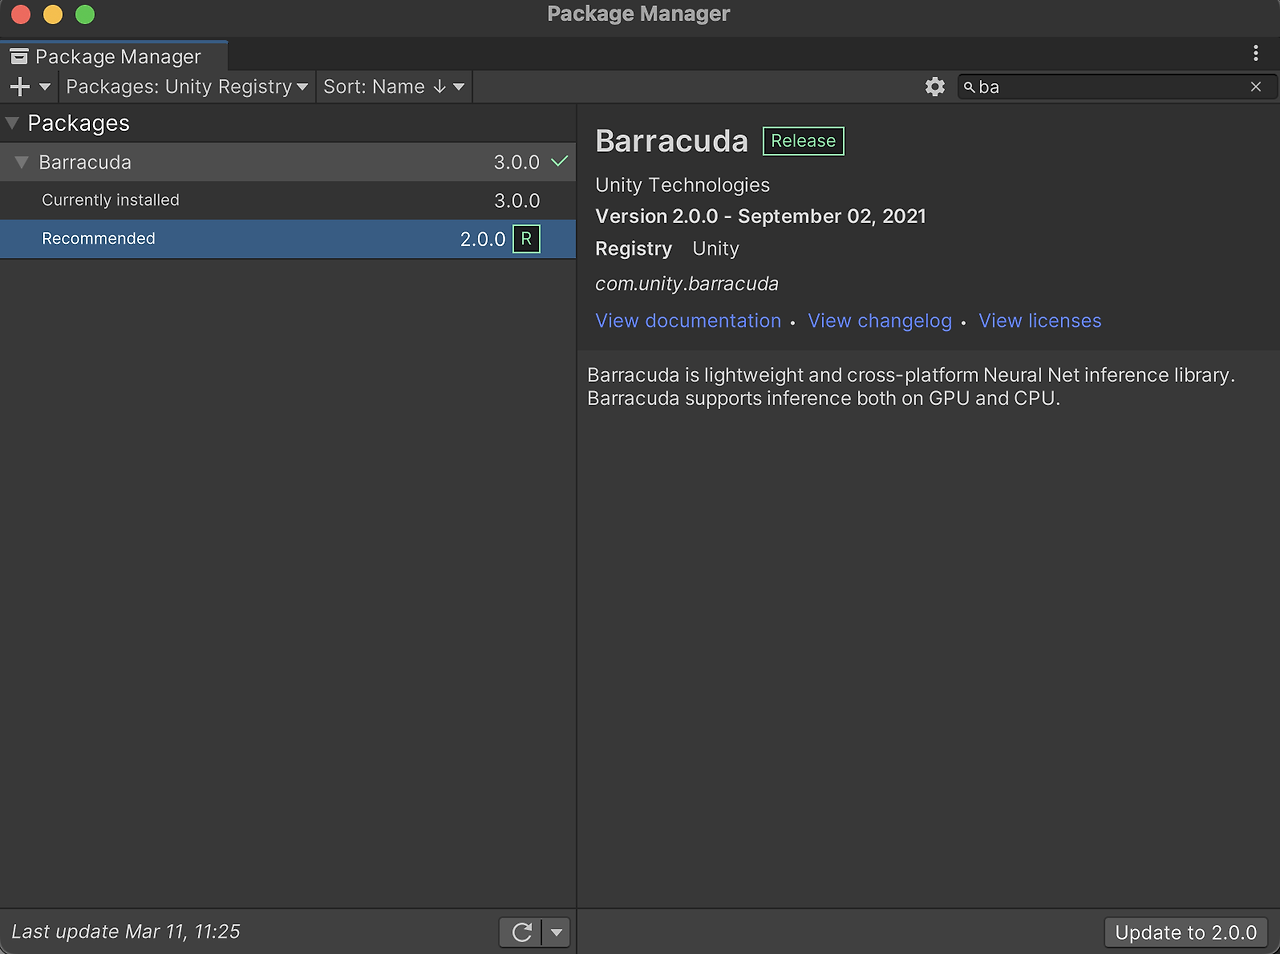Open the gear settings icon

click(935, 87)
